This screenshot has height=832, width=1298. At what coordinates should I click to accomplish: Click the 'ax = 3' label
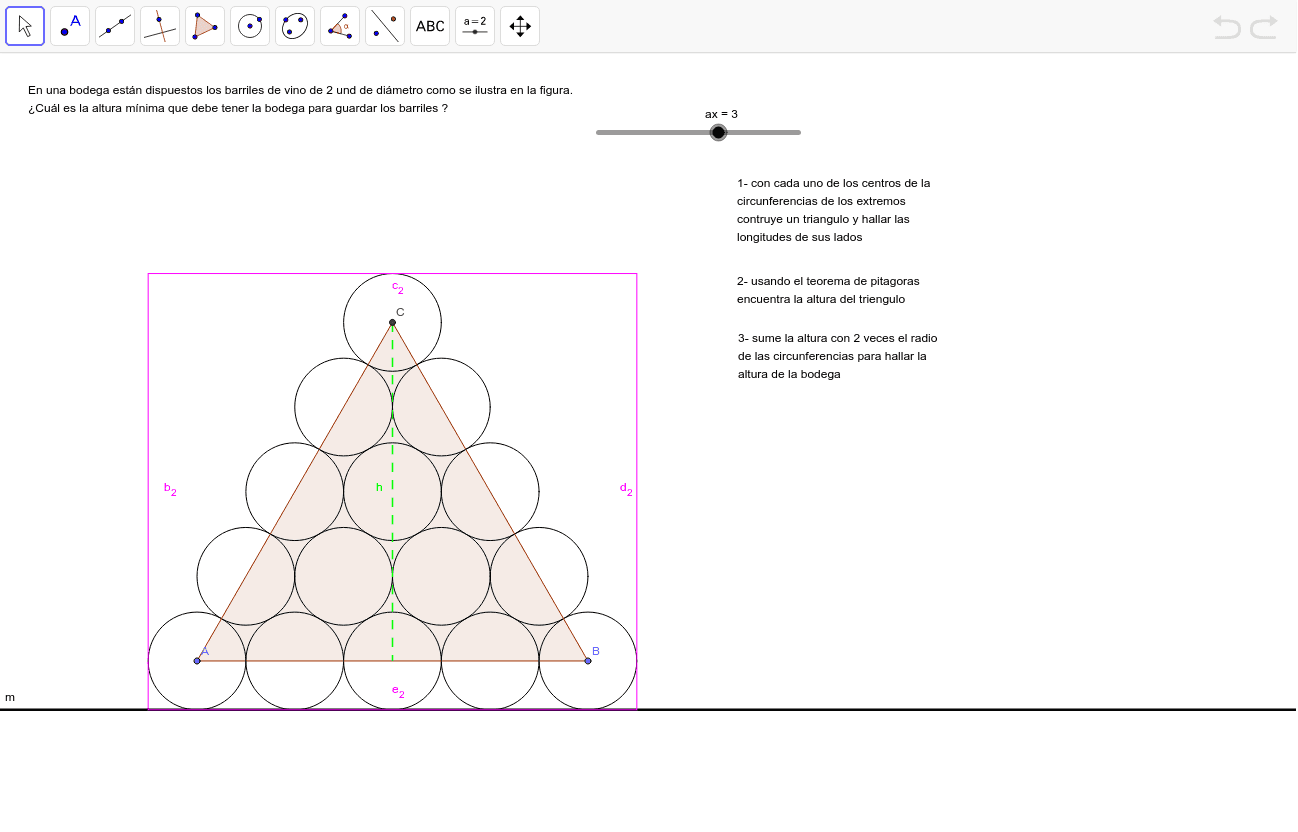pyautogui.click(x=721, y=114)
